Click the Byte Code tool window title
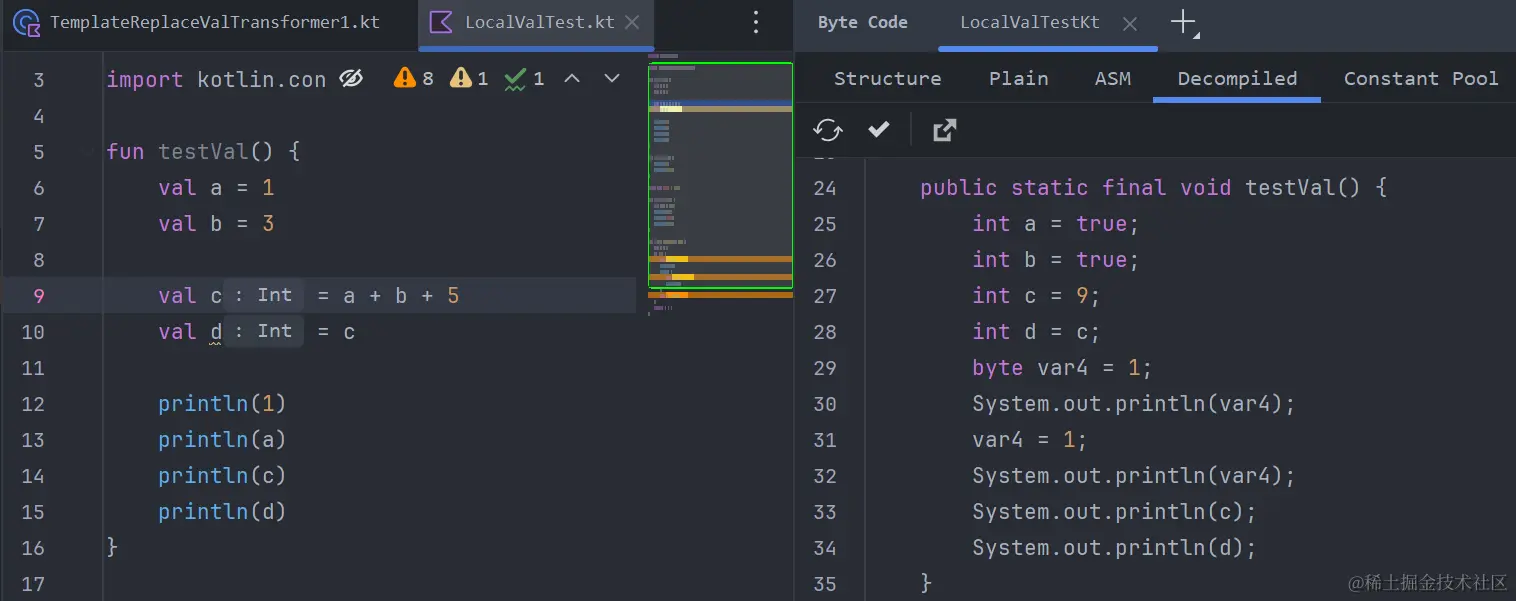This screenshot has width=1516, height=601. click(862, 22)
